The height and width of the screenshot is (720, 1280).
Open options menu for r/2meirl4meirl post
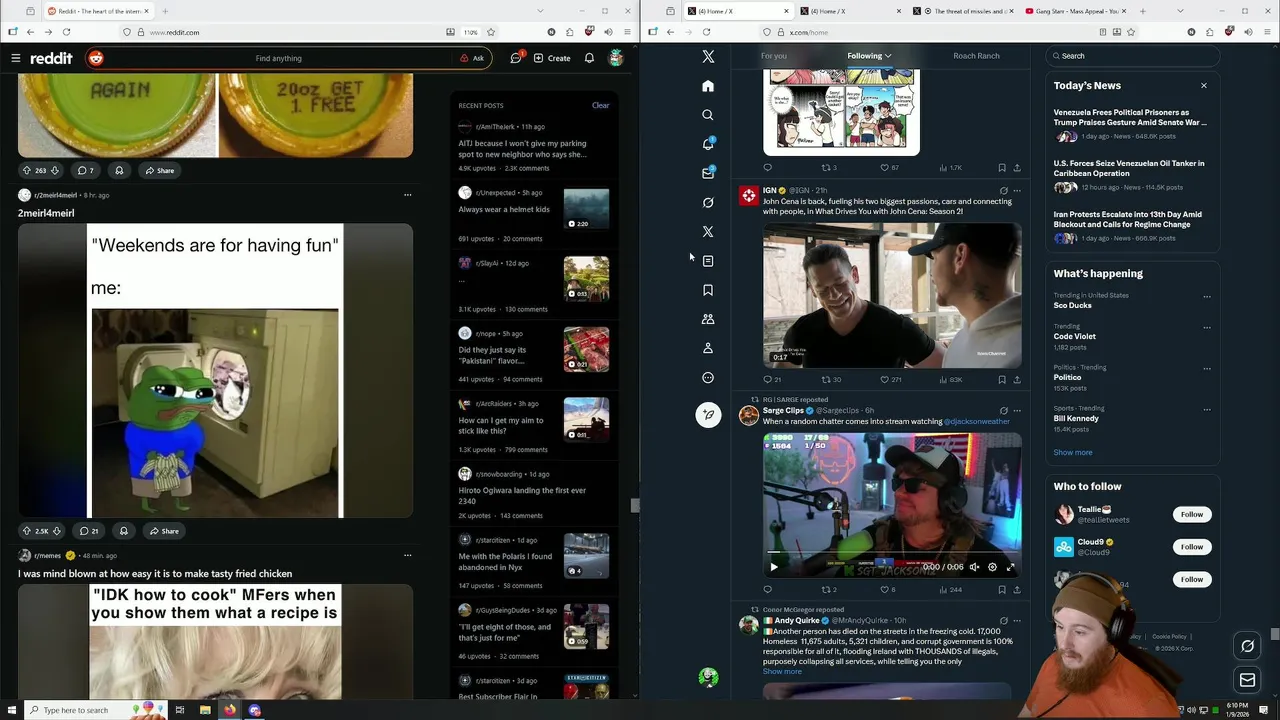pos(407,195)
